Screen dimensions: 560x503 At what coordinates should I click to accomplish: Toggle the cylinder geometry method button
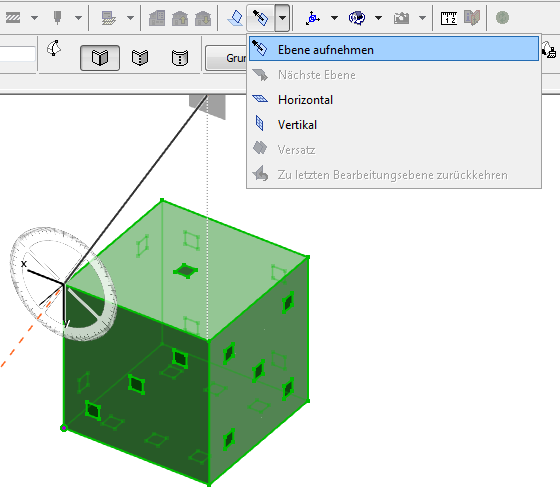180,58
